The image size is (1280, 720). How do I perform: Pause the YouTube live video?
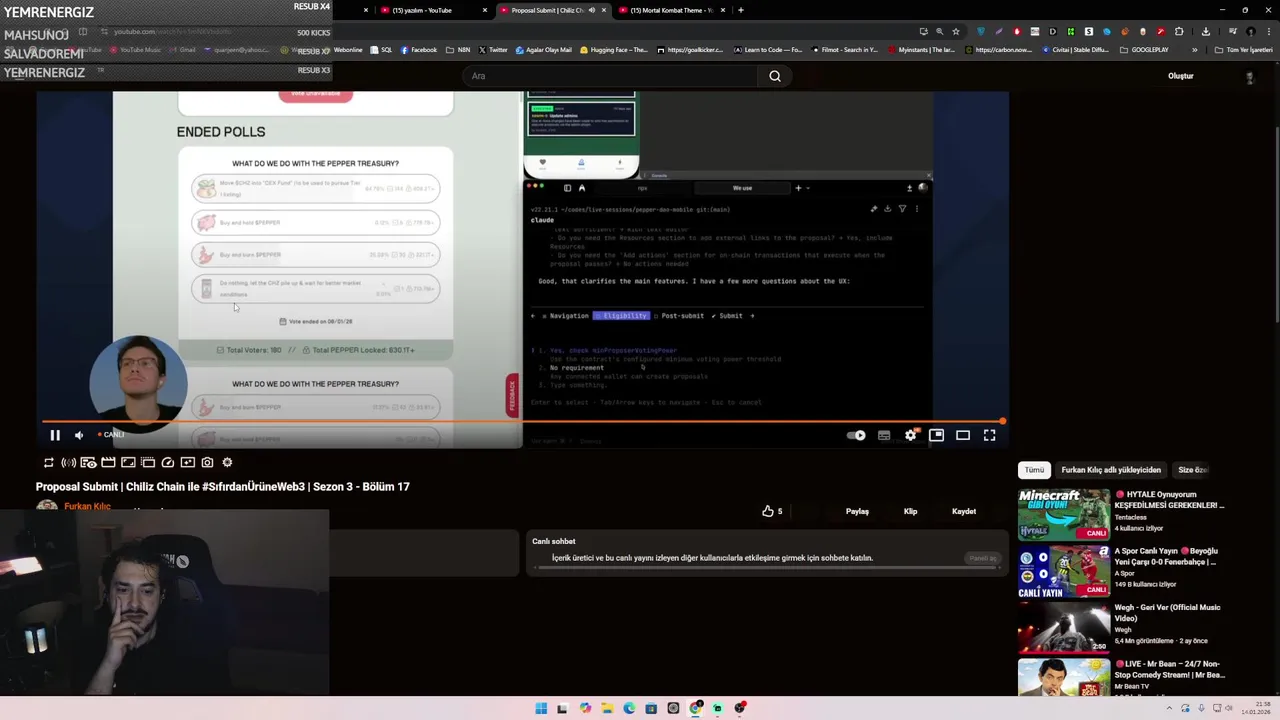point(55,435)
